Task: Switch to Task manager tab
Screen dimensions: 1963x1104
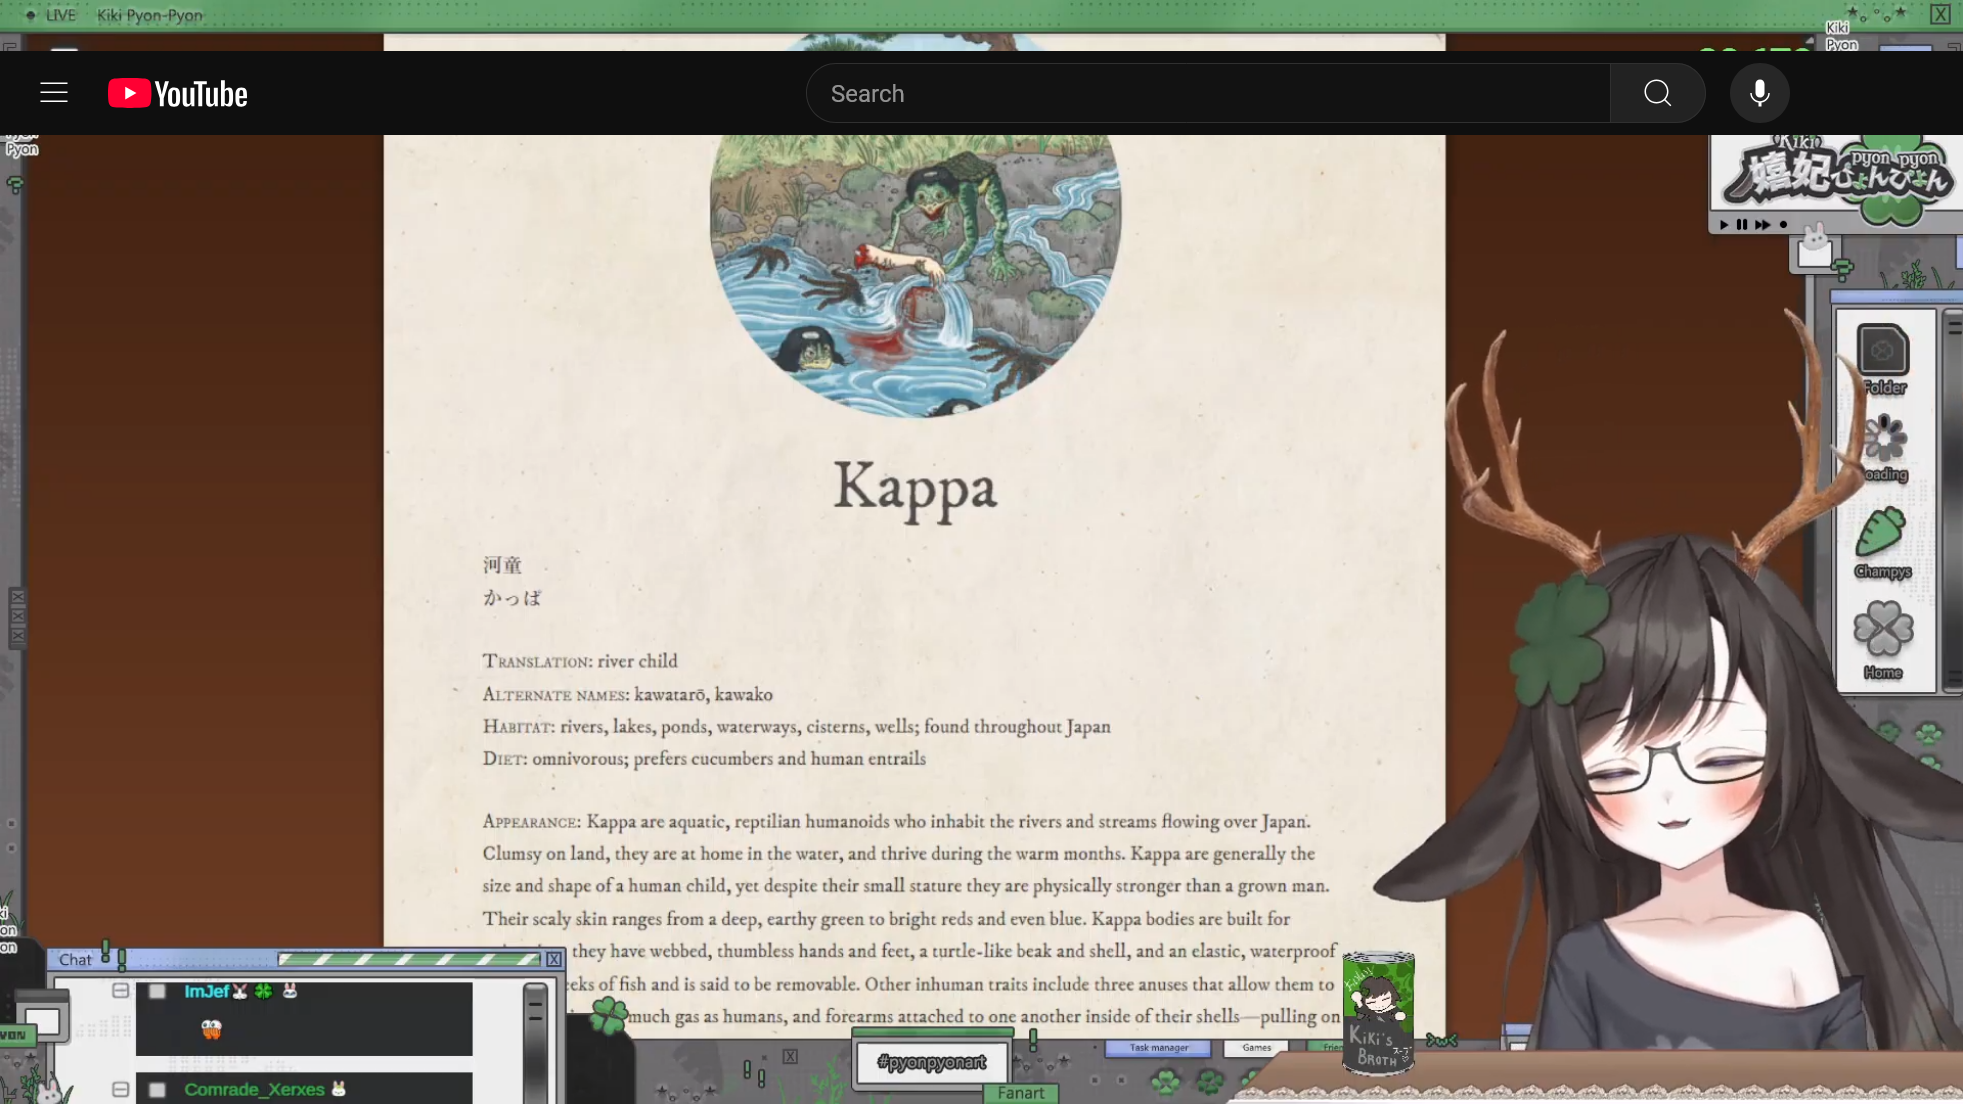Action: click(1158, 1048)
